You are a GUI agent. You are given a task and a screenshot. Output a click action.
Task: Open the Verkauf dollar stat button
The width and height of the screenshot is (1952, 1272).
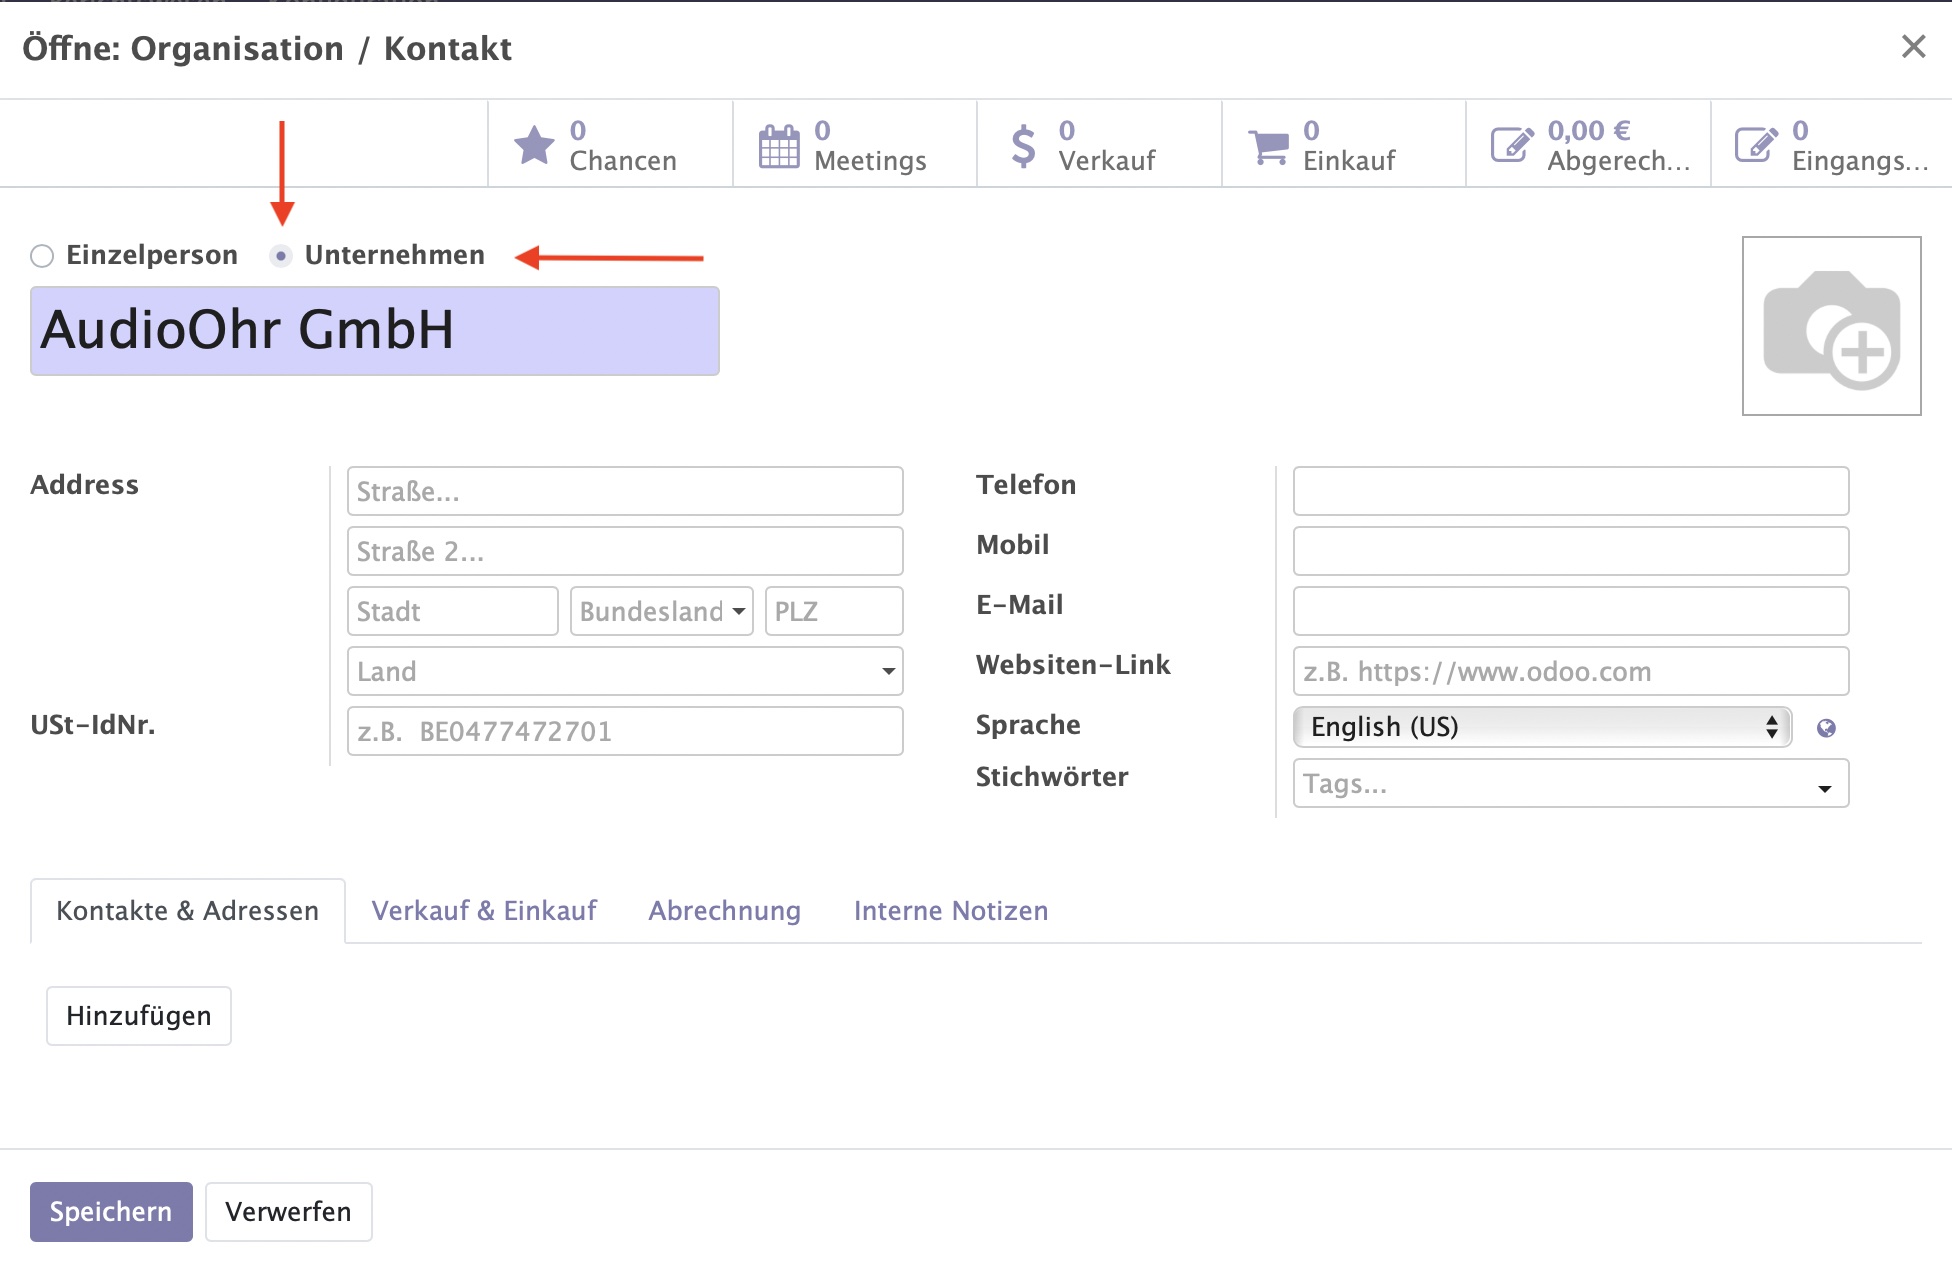pos(1099,144)
